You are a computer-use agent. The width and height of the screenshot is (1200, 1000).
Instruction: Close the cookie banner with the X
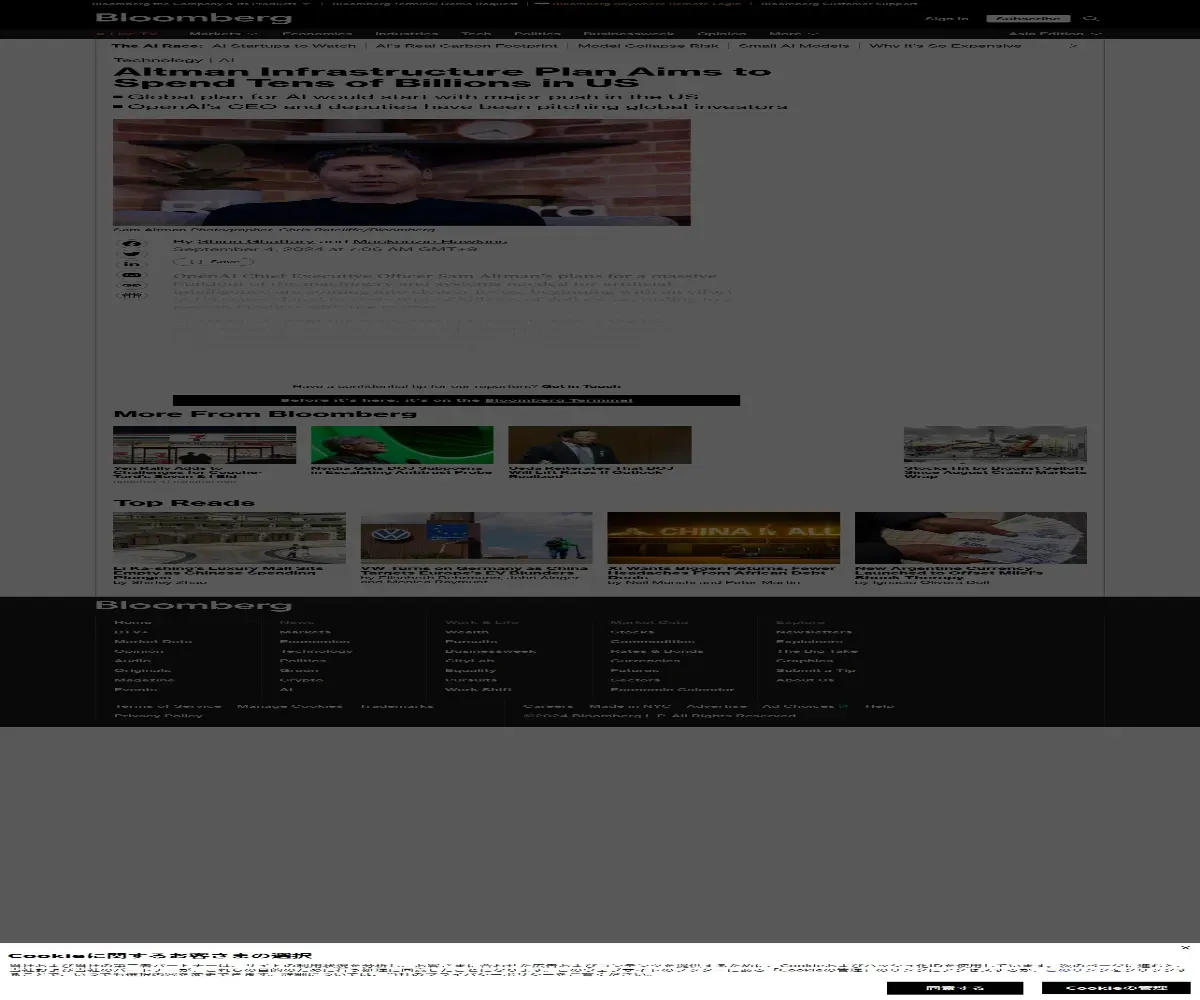[1185, 947]
